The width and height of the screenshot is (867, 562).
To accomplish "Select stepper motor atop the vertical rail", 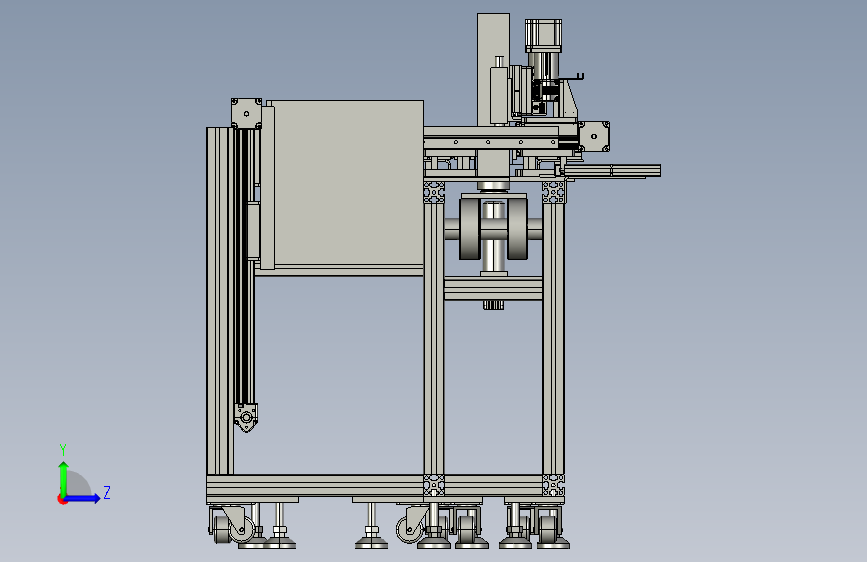I will point(246,113).
